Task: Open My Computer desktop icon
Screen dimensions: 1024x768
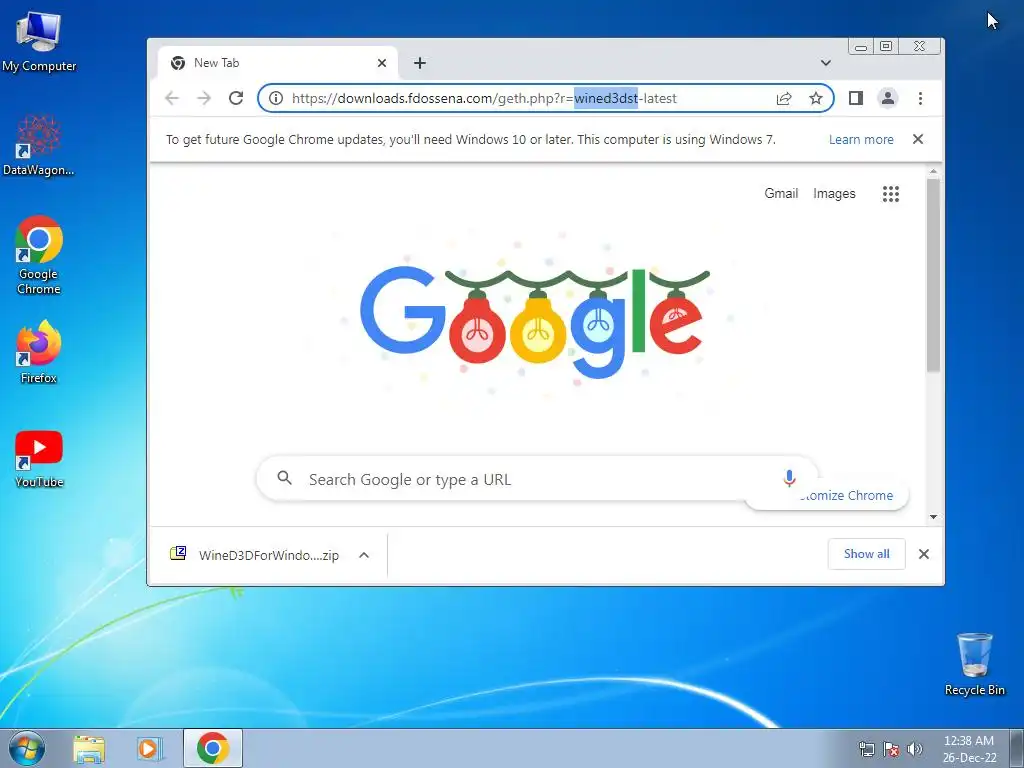Action: (x=39, y=42)
